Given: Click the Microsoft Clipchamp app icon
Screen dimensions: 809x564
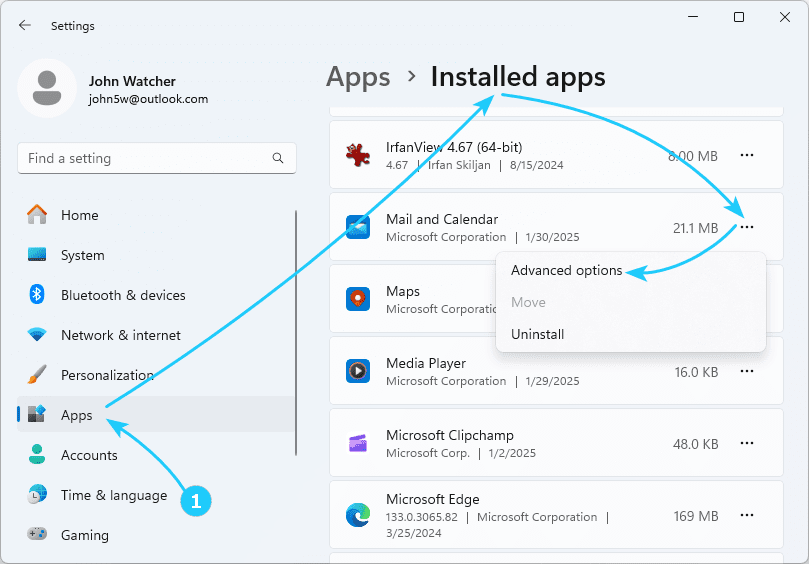Looking at the screenshot, I should click(358, 443).
